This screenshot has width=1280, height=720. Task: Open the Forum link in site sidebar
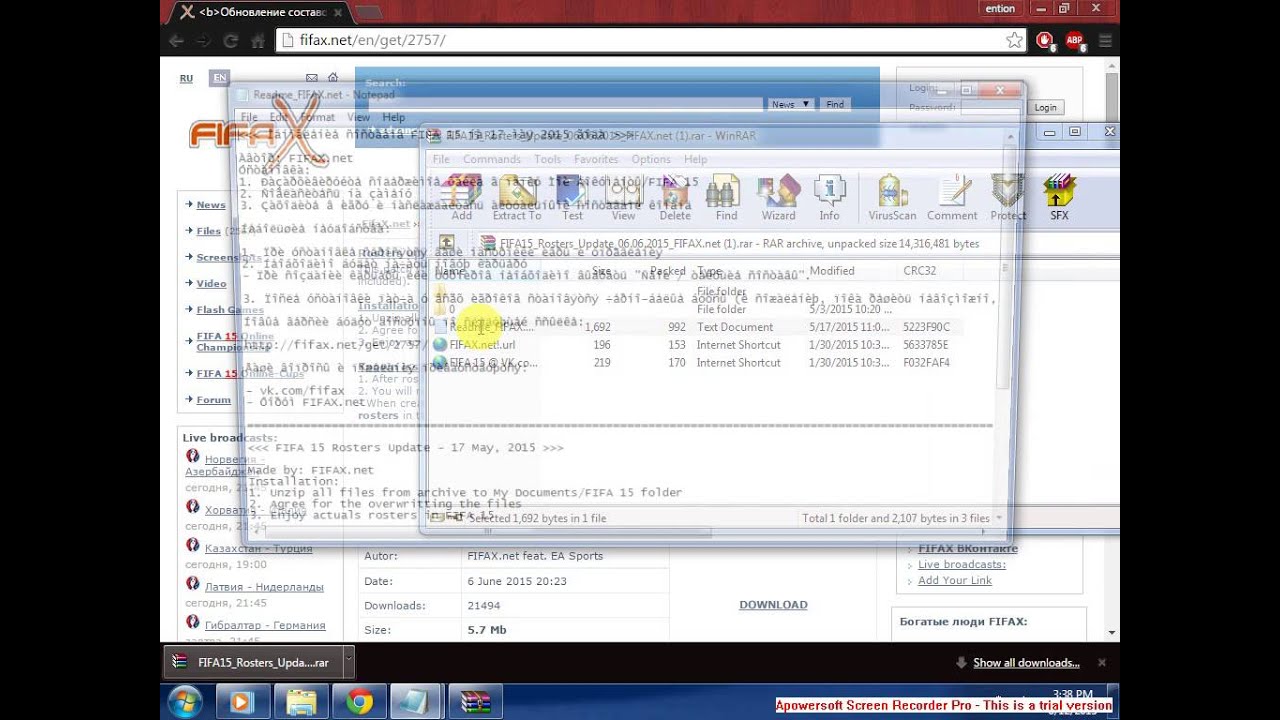(213, 400)
